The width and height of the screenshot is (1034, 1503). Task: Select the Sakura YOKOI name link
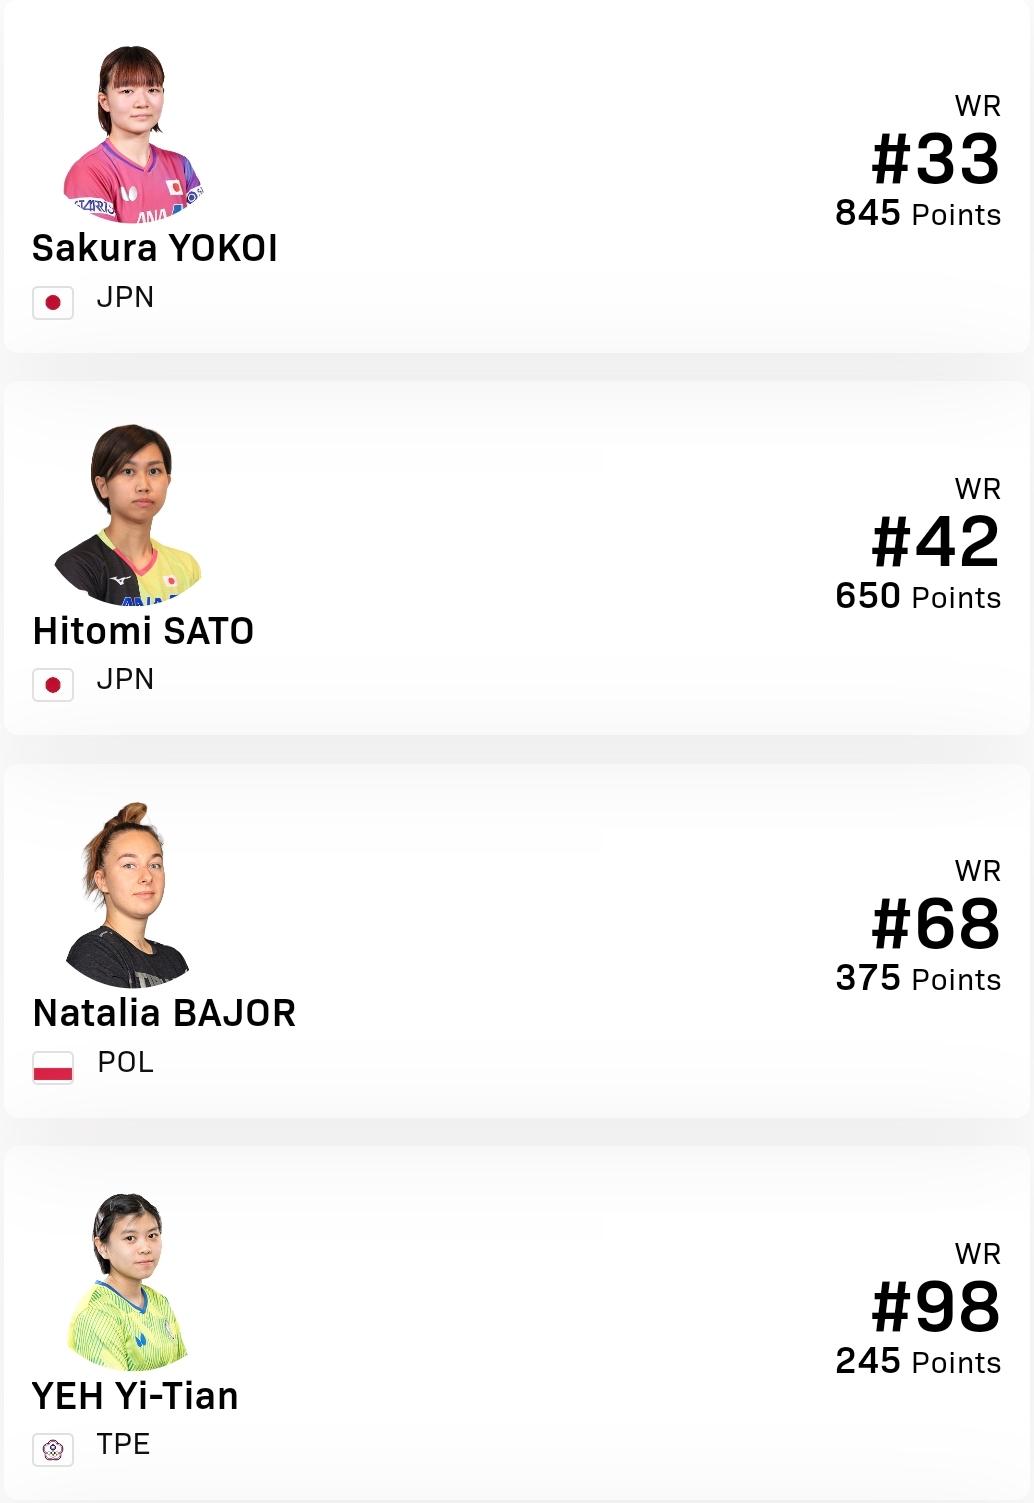coord(155,248)
